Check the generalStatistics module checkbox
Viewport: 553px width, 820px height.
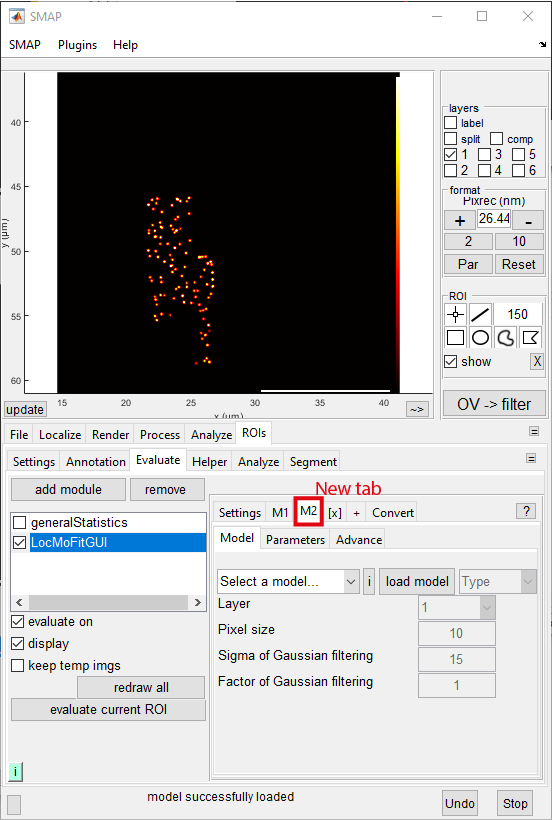(x=19, y=522)
